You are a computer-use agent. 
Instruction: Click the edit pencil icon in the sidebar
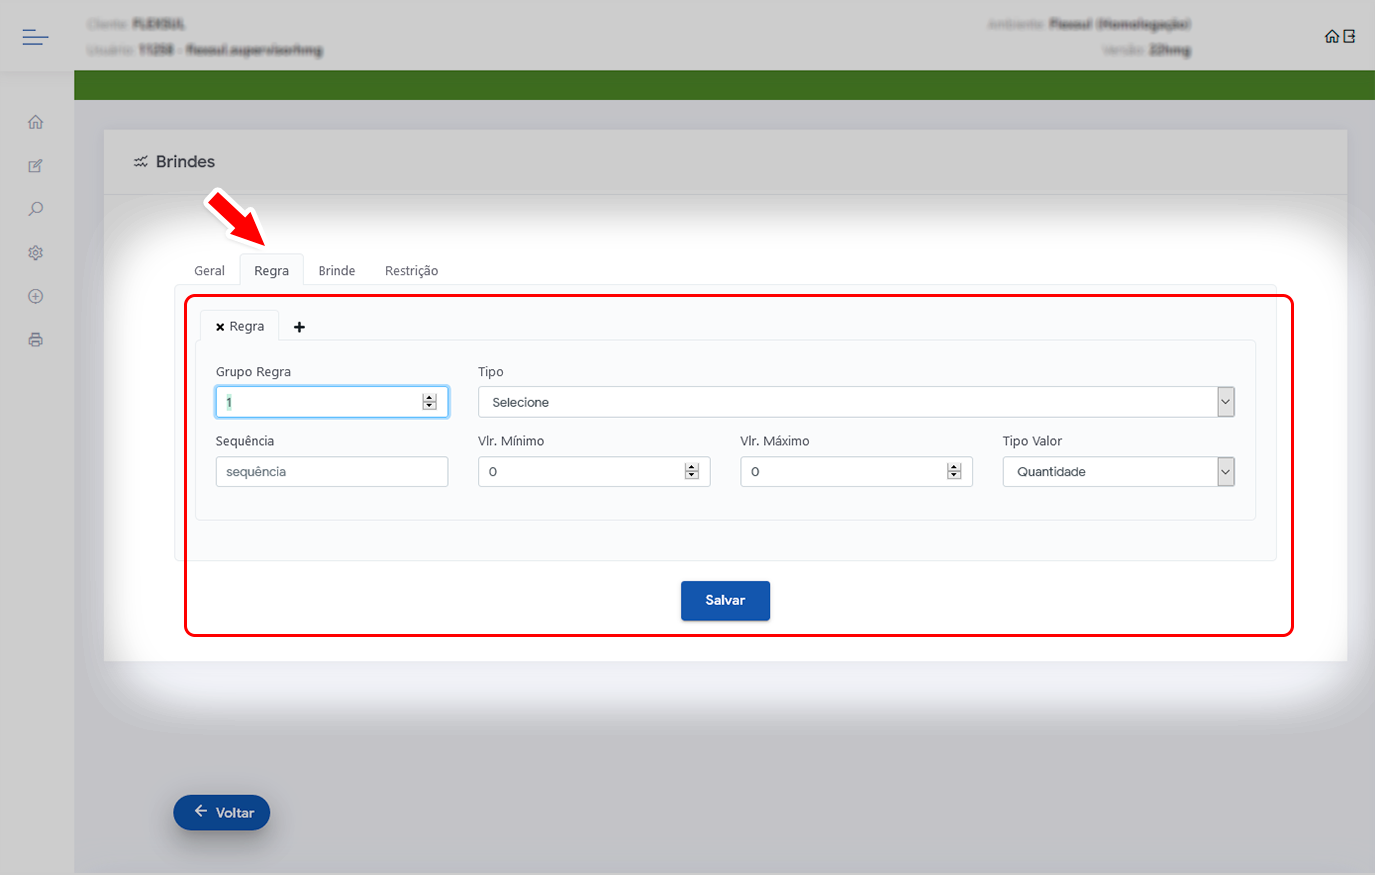point(36,166)
